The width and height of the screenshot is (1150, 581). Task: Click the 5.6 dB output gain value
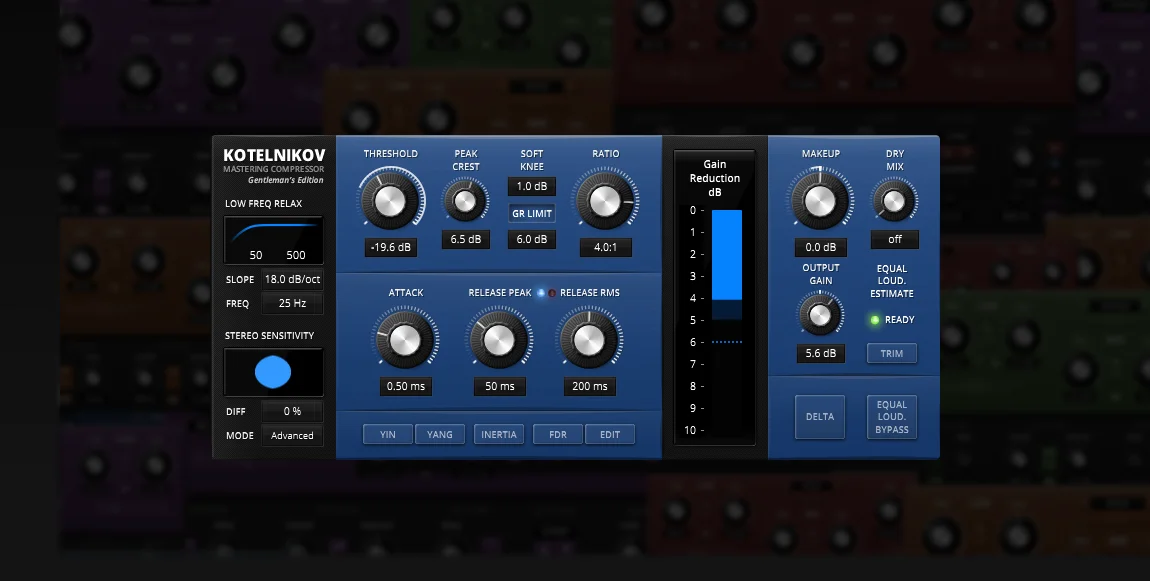pos(821,353)
